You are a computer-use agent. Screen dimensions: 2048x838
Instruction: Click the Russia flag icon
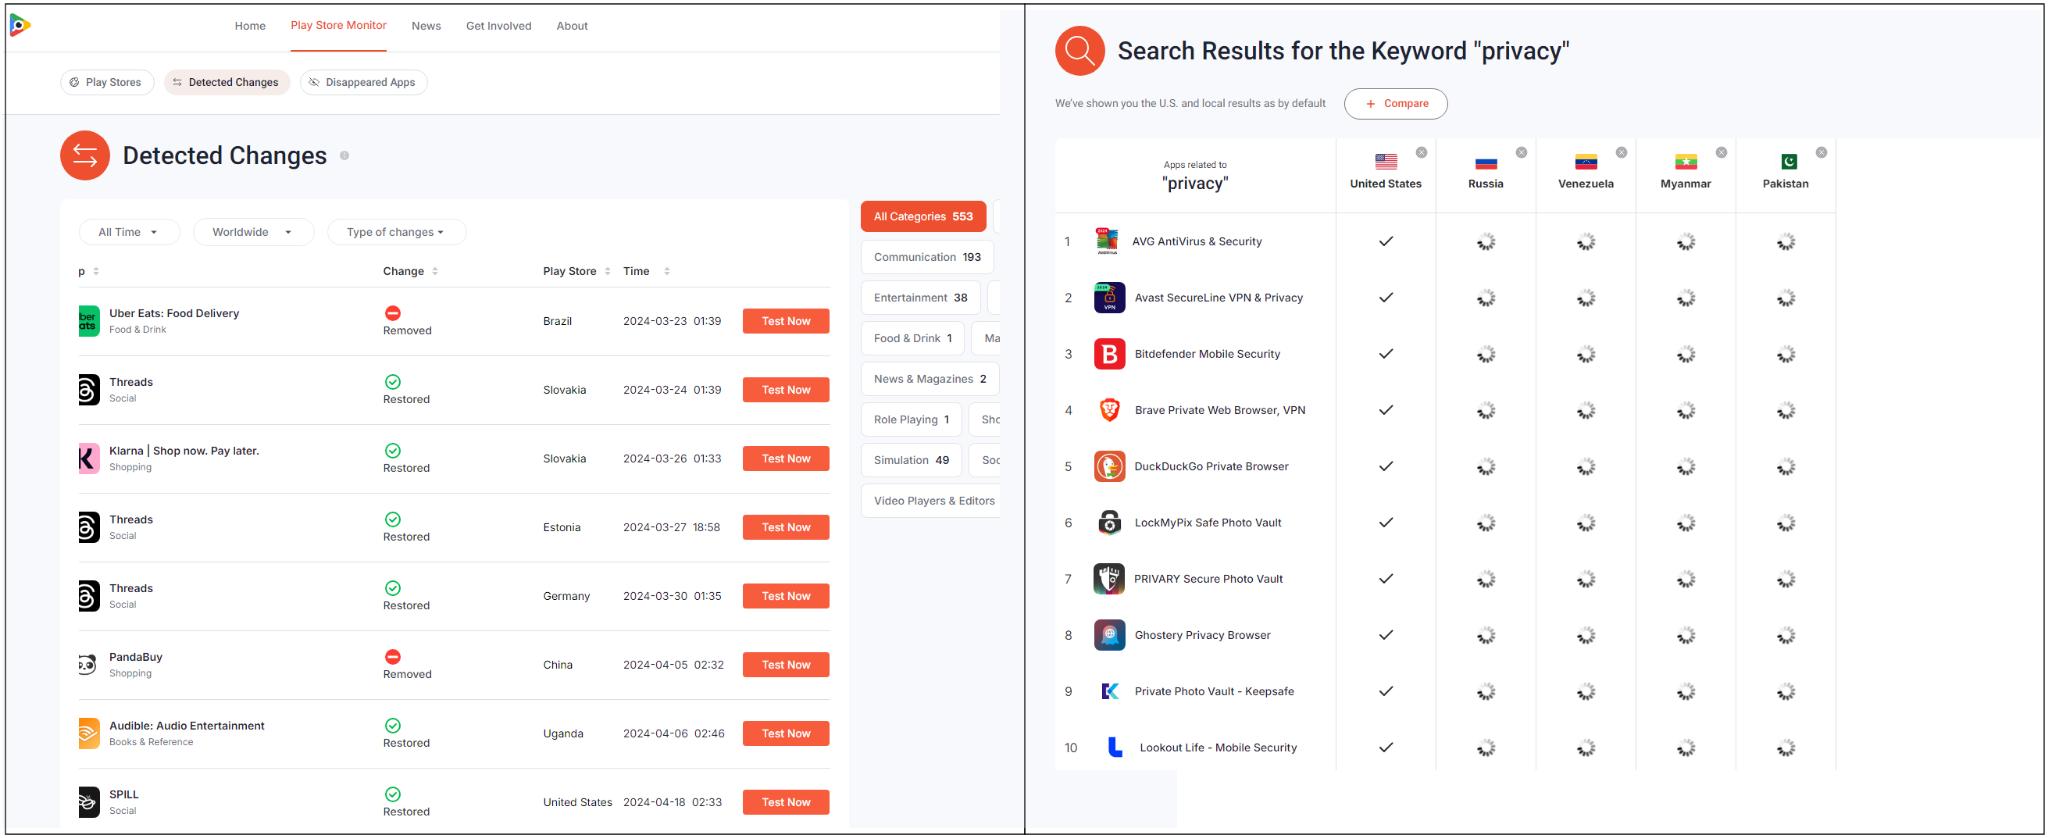[1486, 162]
